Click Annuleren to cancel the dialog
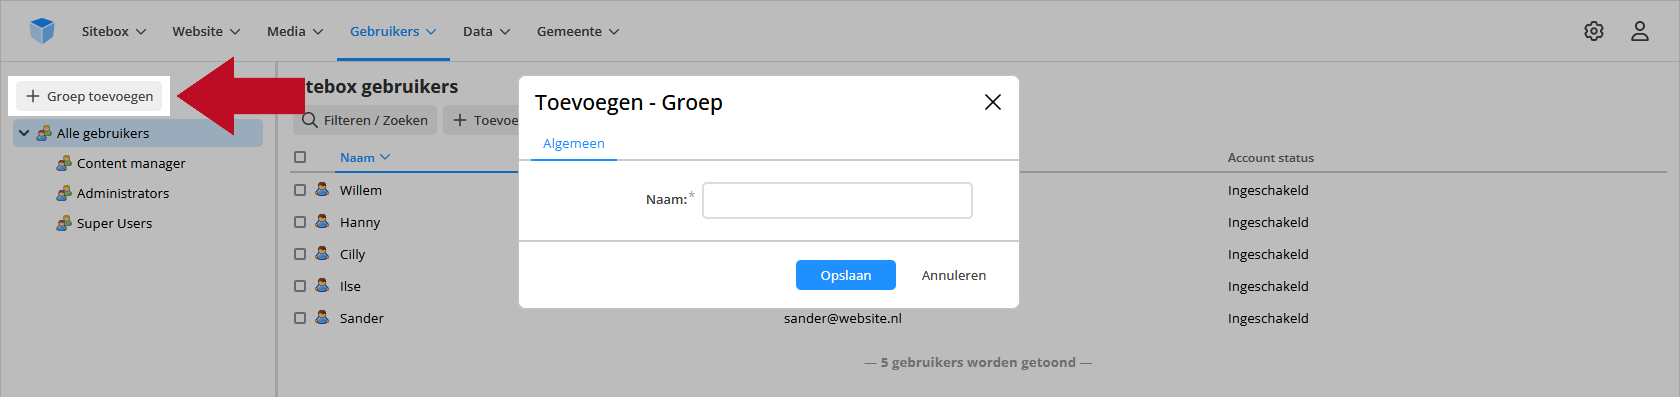The height and width of the screenshot is (397, 1680). tap(954, 275)
